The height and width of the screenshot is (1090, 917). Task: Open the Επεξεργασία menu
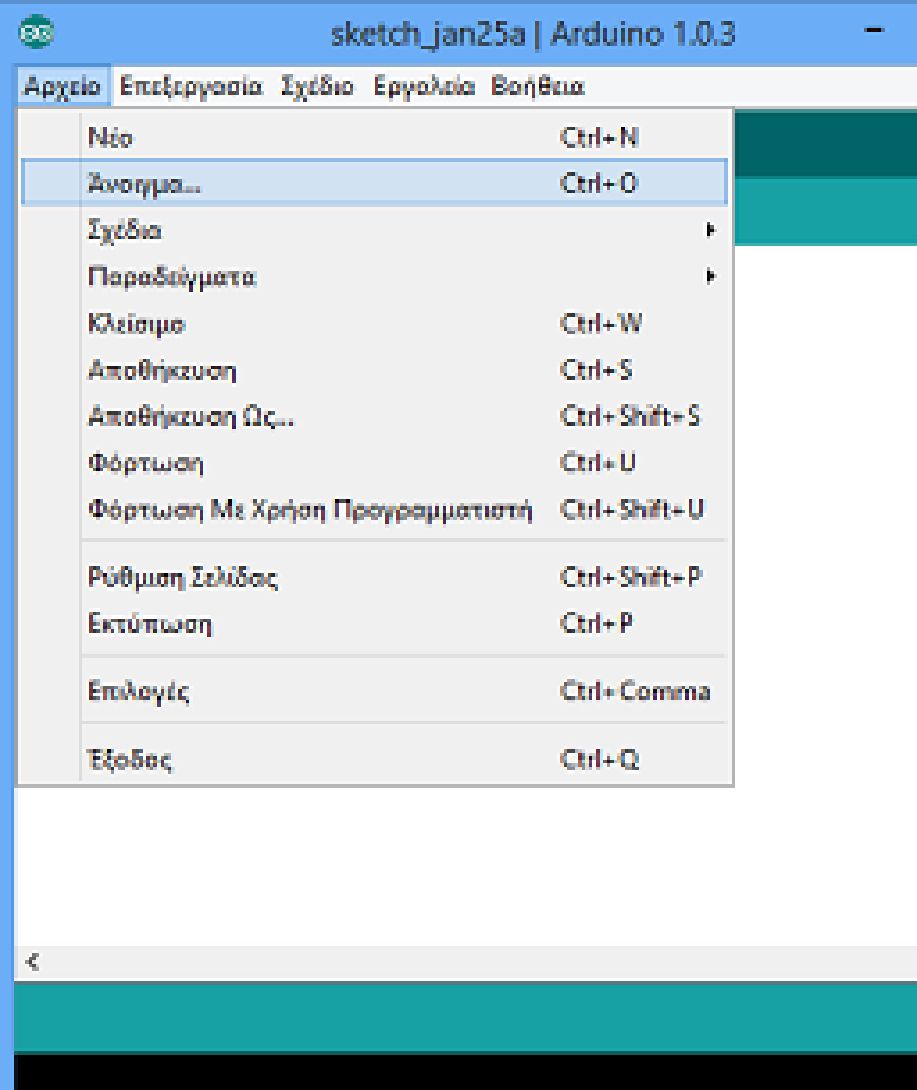190,86
